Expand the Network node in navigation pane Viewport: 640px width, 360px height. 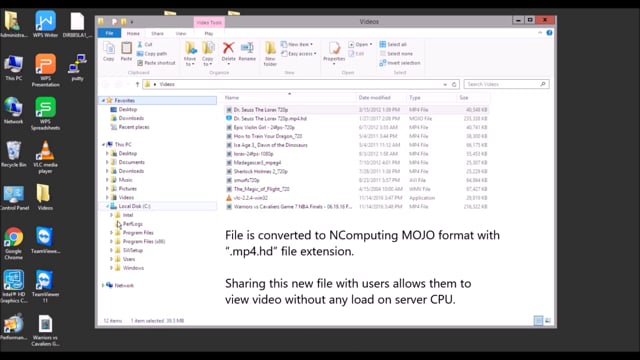(x=103, y=285)
